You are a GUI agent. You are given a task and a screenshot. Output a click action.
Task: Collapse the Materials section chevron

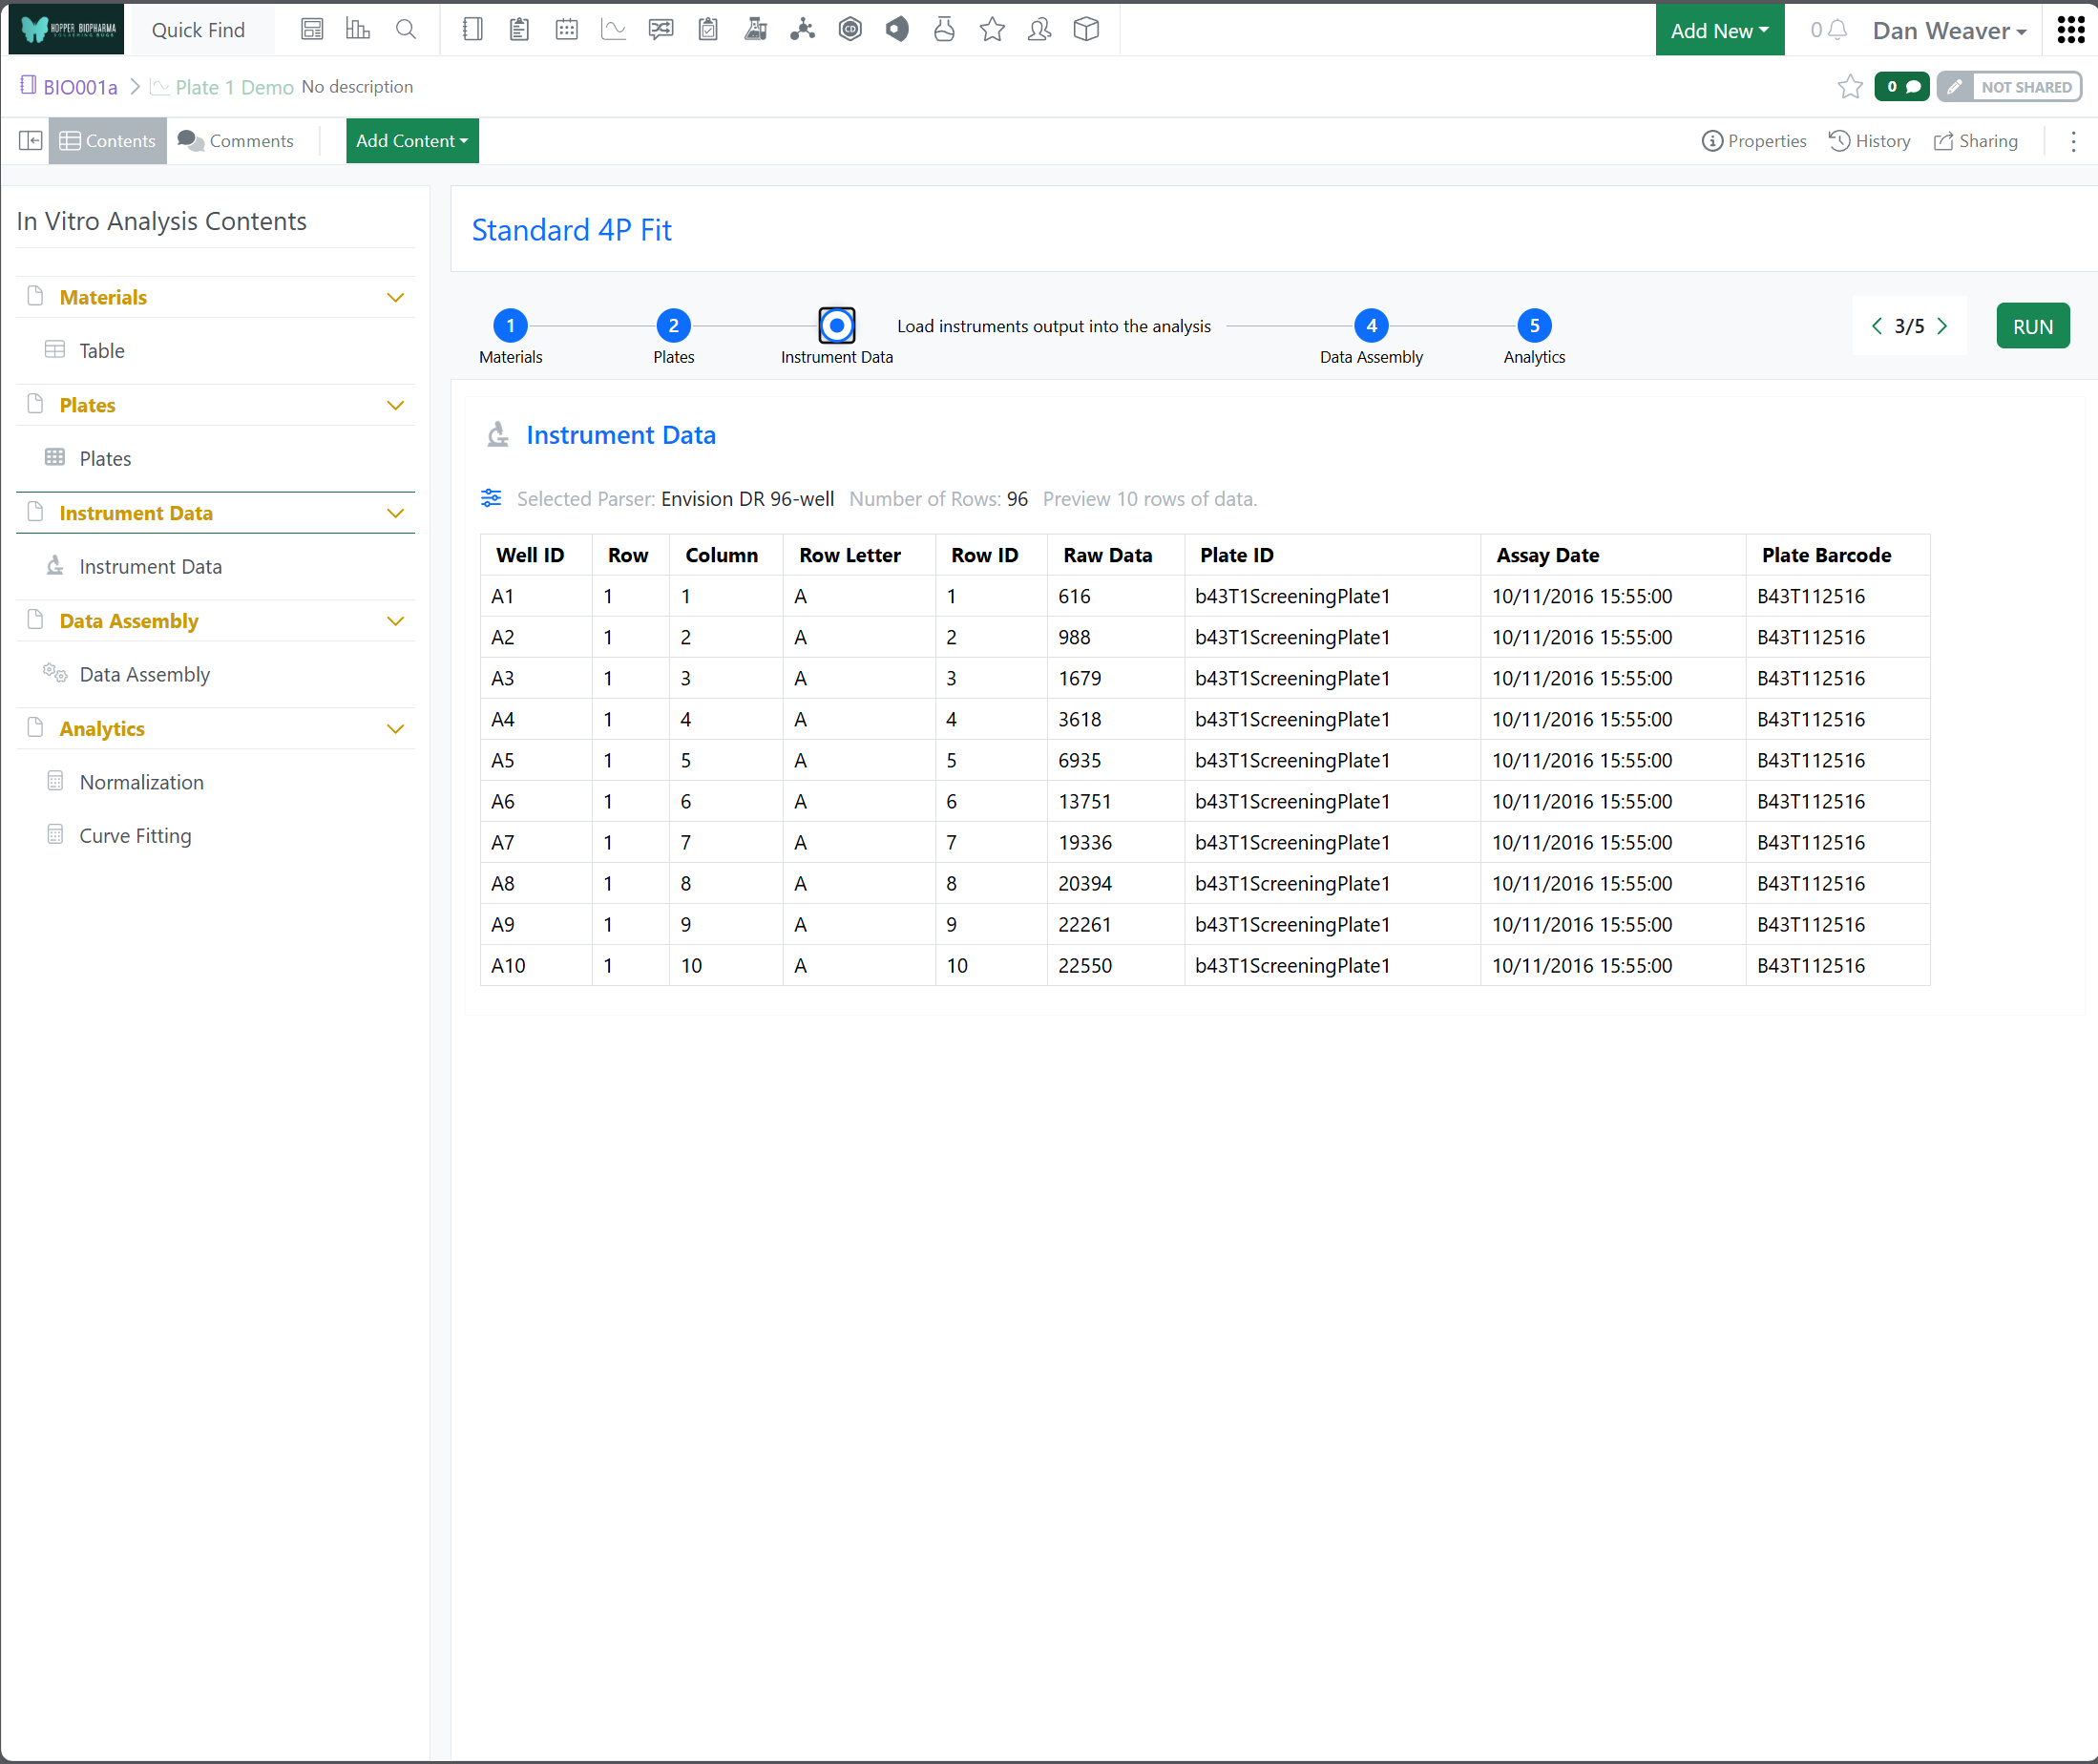pyautogui.click(x=395, y=298)
